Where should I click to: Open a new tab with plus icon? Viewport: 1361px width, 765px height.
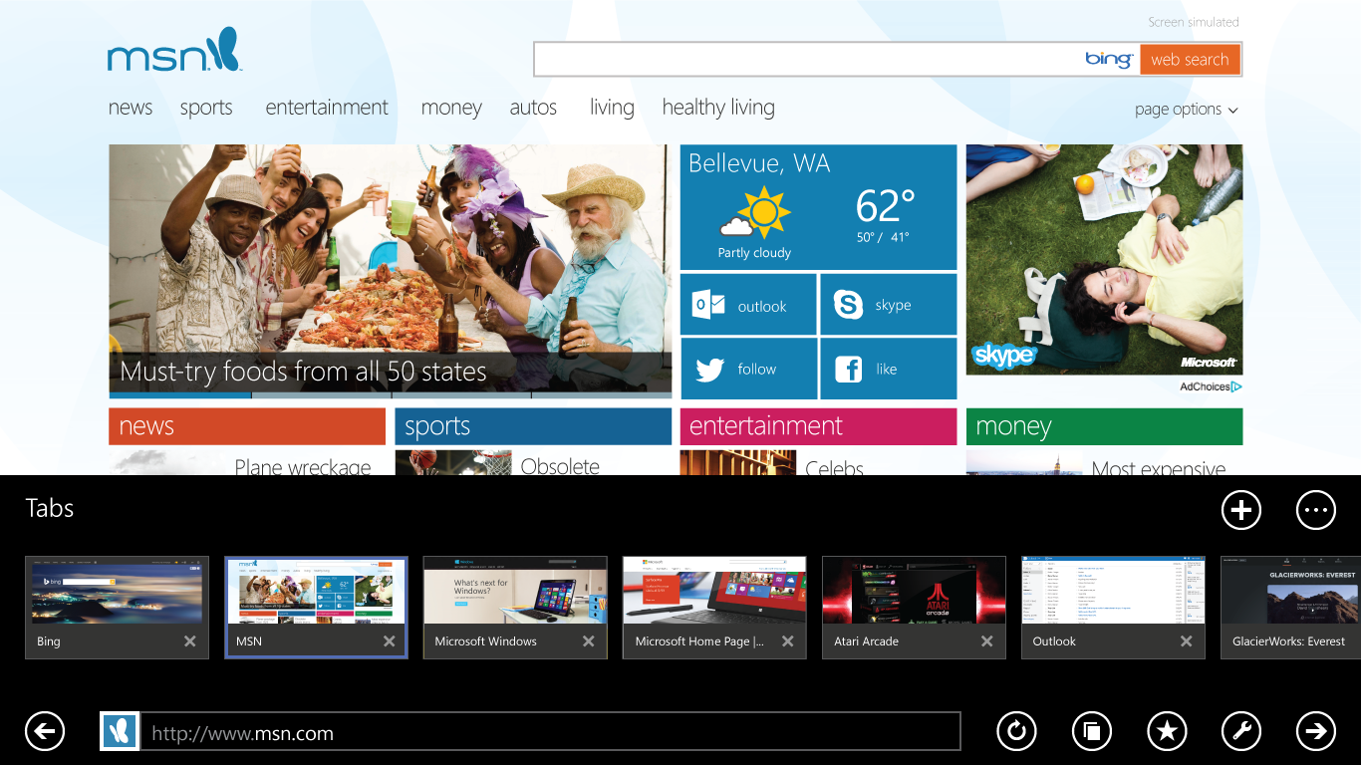[1241, 510]
